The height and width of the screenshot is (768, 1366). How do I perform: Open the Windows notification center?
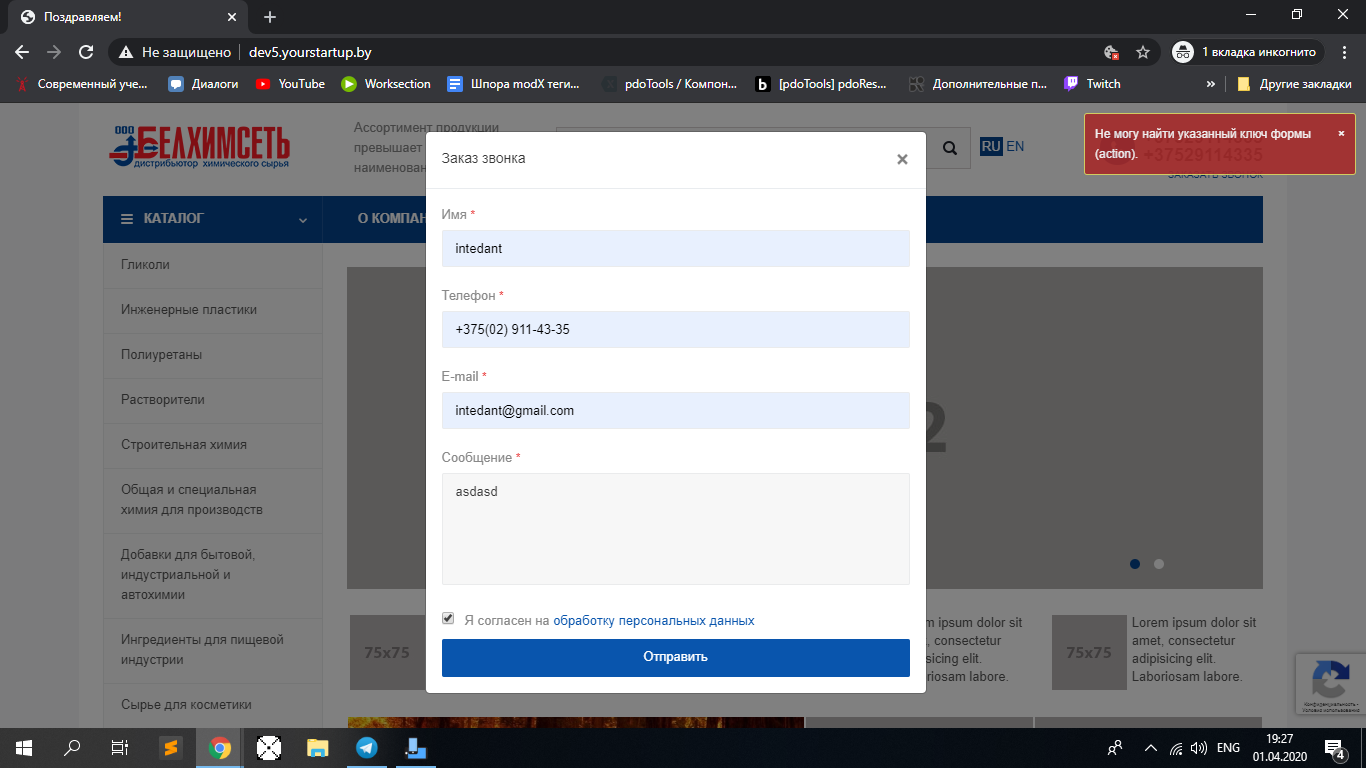pyautogui.click(x=1334, y=747)
